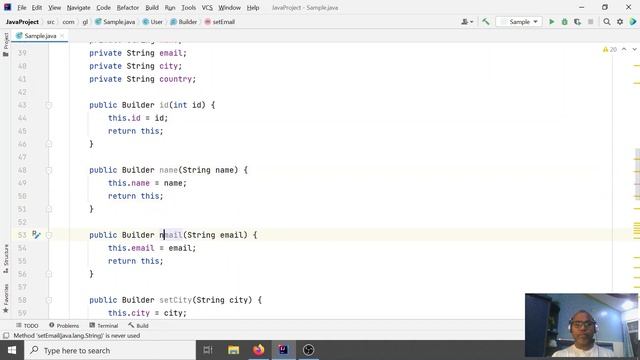Open the File menu
The height and width of the screenshot is (360, 640).
[x=22, y=7]
